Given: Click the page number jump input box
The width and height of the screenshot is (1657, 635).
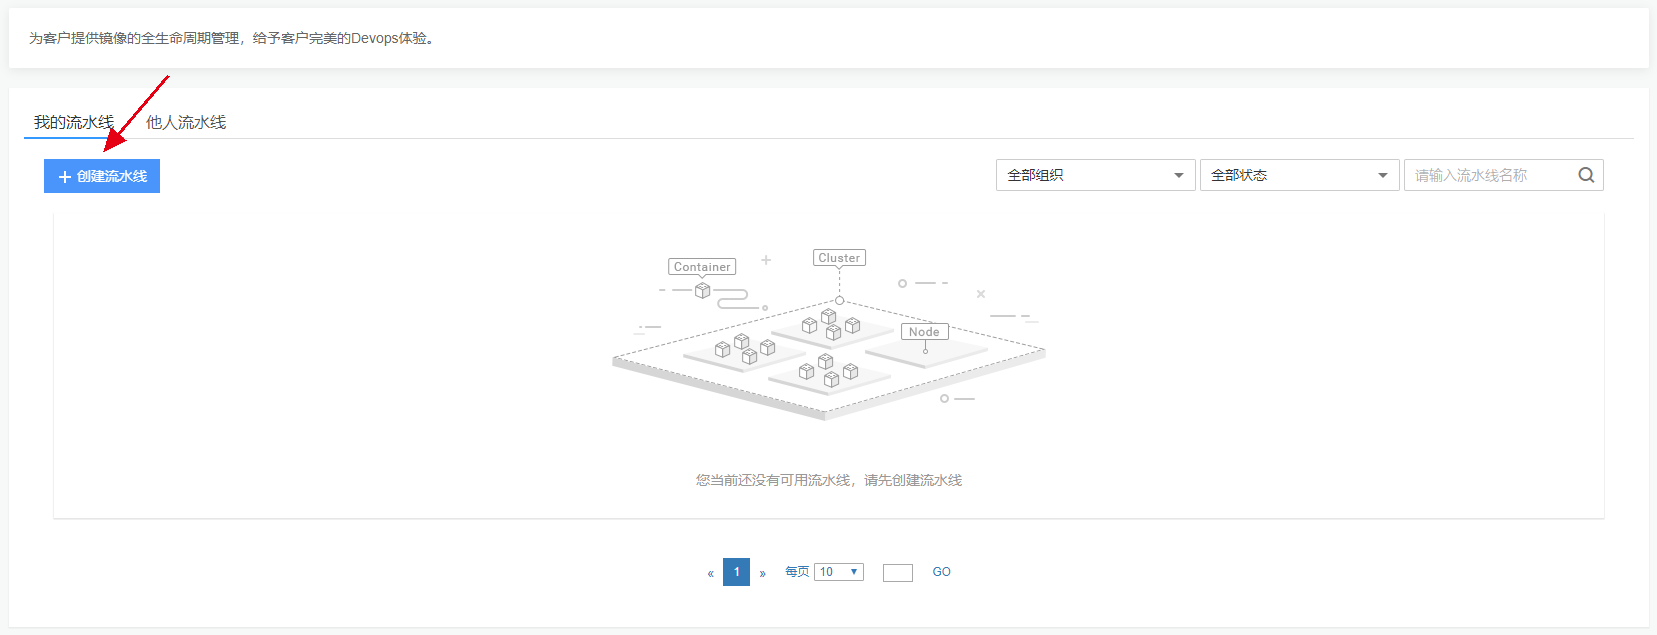Looking at the screenshot, I should click(x=898, y=573).
